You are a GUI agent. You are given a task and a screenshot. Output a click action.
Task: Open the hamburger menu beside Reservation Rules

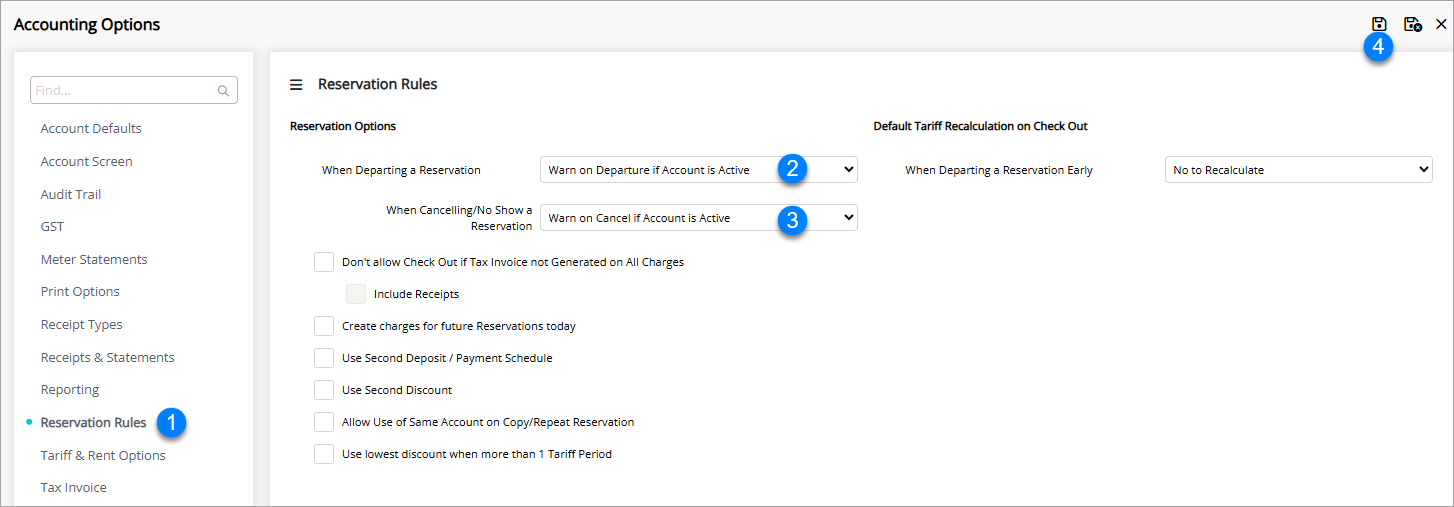coord(296,85)
